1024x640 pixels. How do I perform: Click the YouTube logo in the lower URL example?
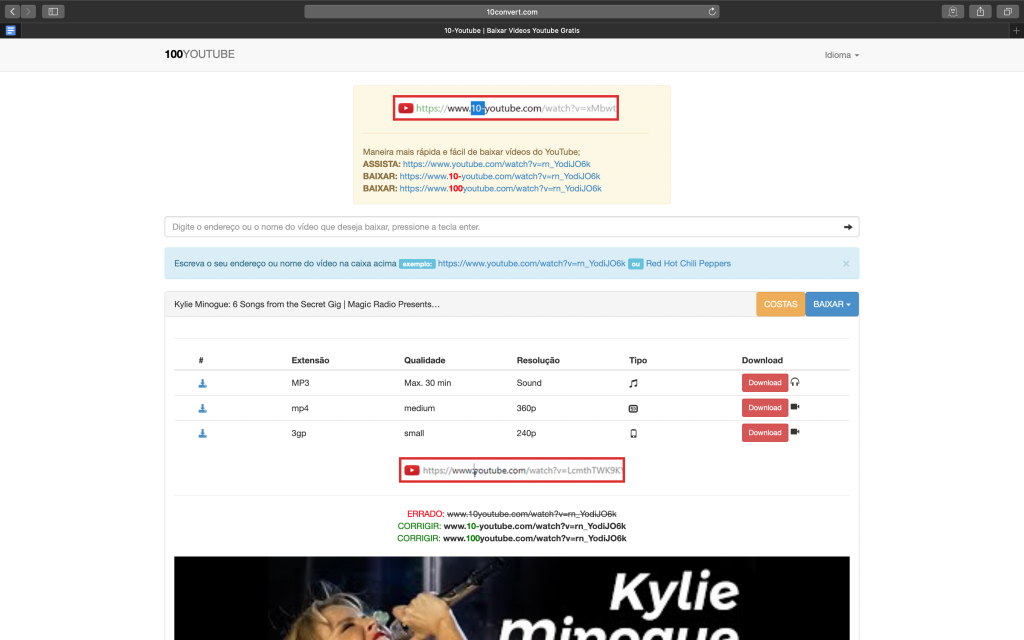[411, 470]
